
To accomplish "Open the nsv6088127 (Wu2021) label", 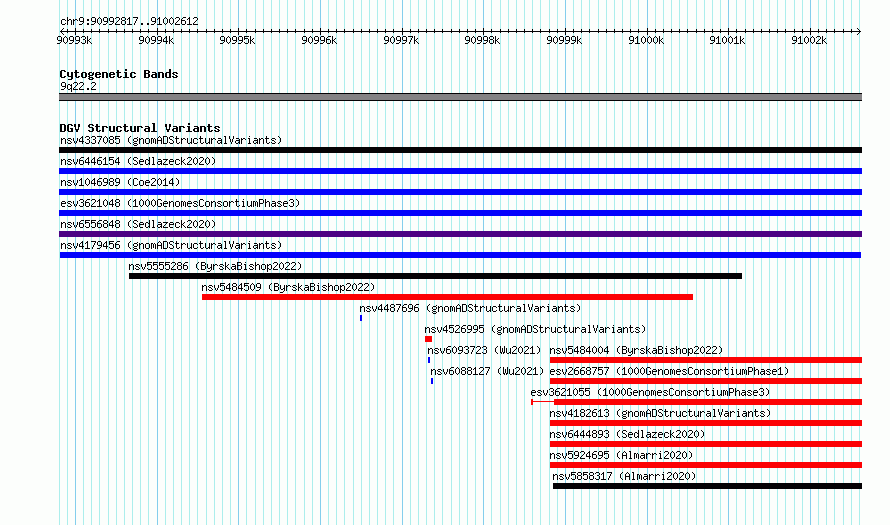I will click(x=487, y=371).
